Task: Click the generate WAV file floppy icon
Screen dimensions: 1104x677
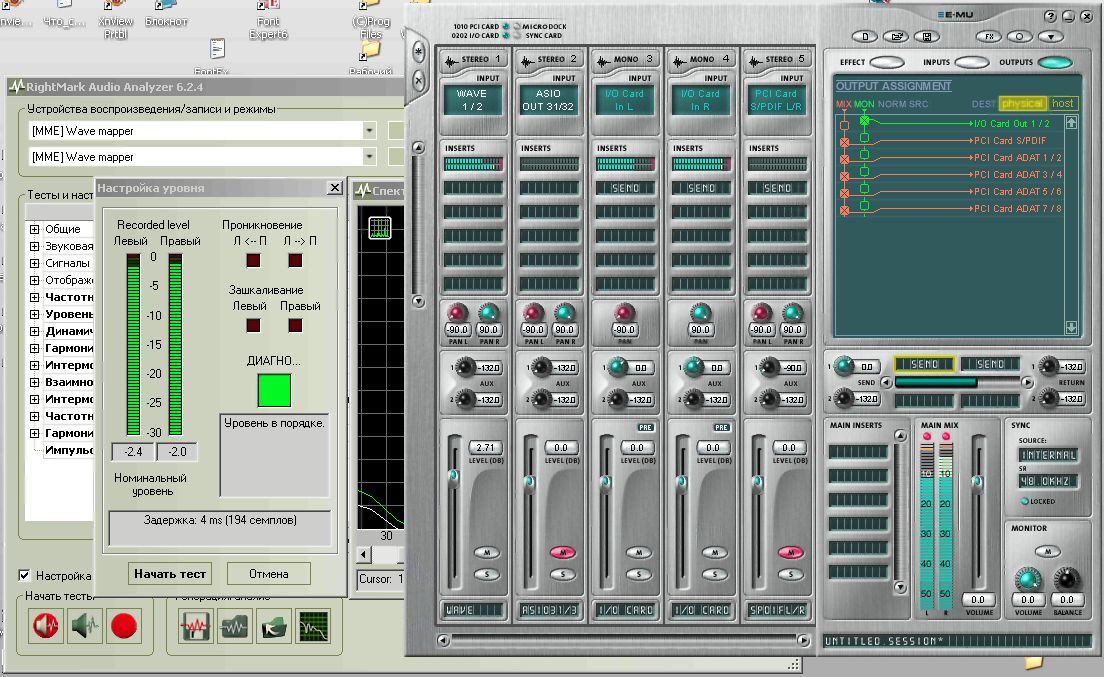Action: (196, 626)
